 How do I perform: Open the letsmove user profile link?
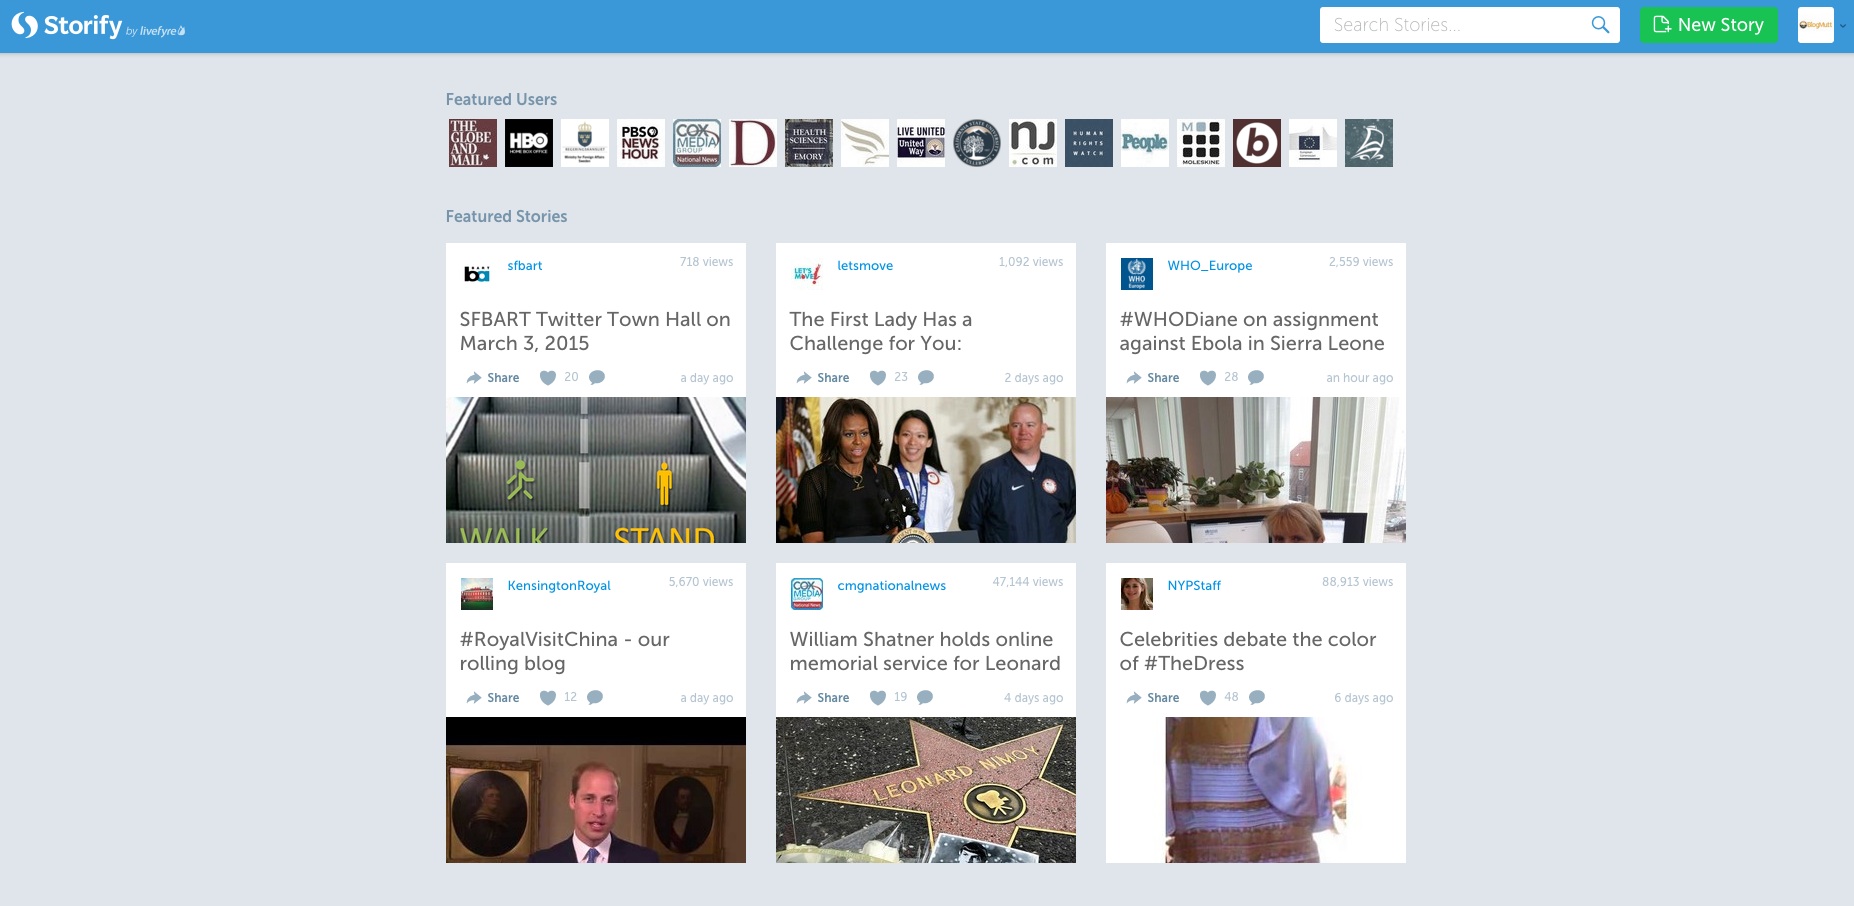coord(865,266)
